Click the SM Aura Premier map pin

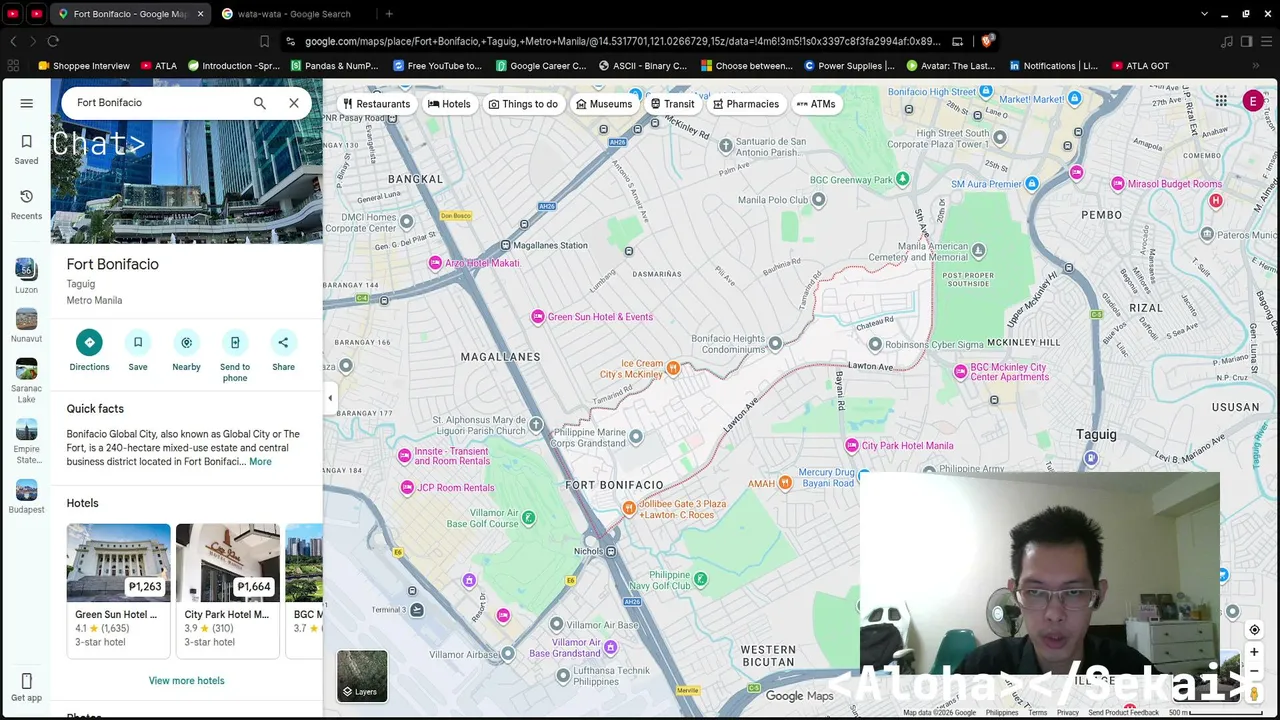1032,184
